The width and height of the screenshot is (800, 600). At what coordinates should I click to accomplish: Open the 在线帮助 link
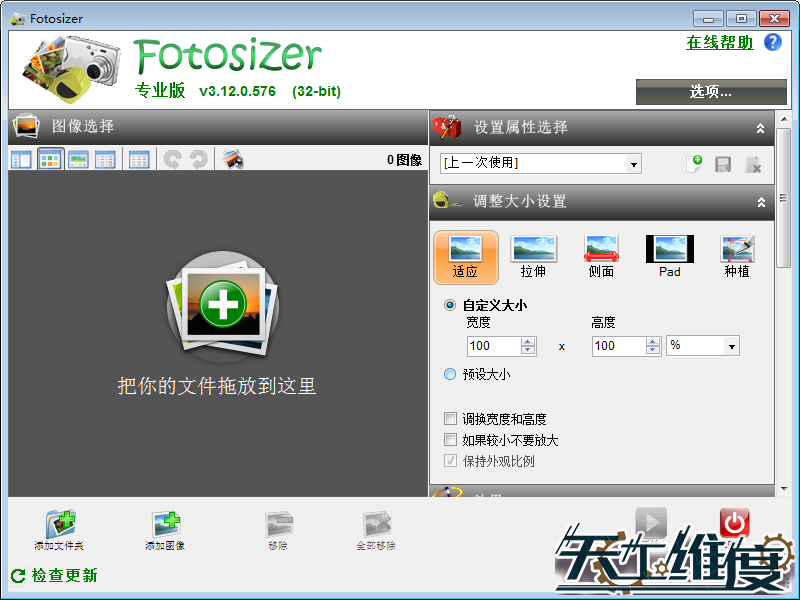(x=719, y=42)
